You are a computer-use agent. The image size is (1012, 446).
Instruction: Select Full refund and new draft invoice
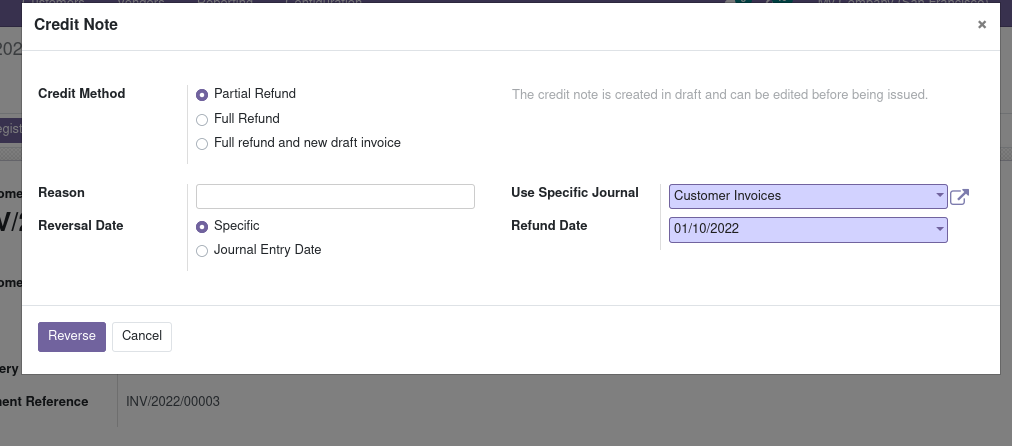202,143
